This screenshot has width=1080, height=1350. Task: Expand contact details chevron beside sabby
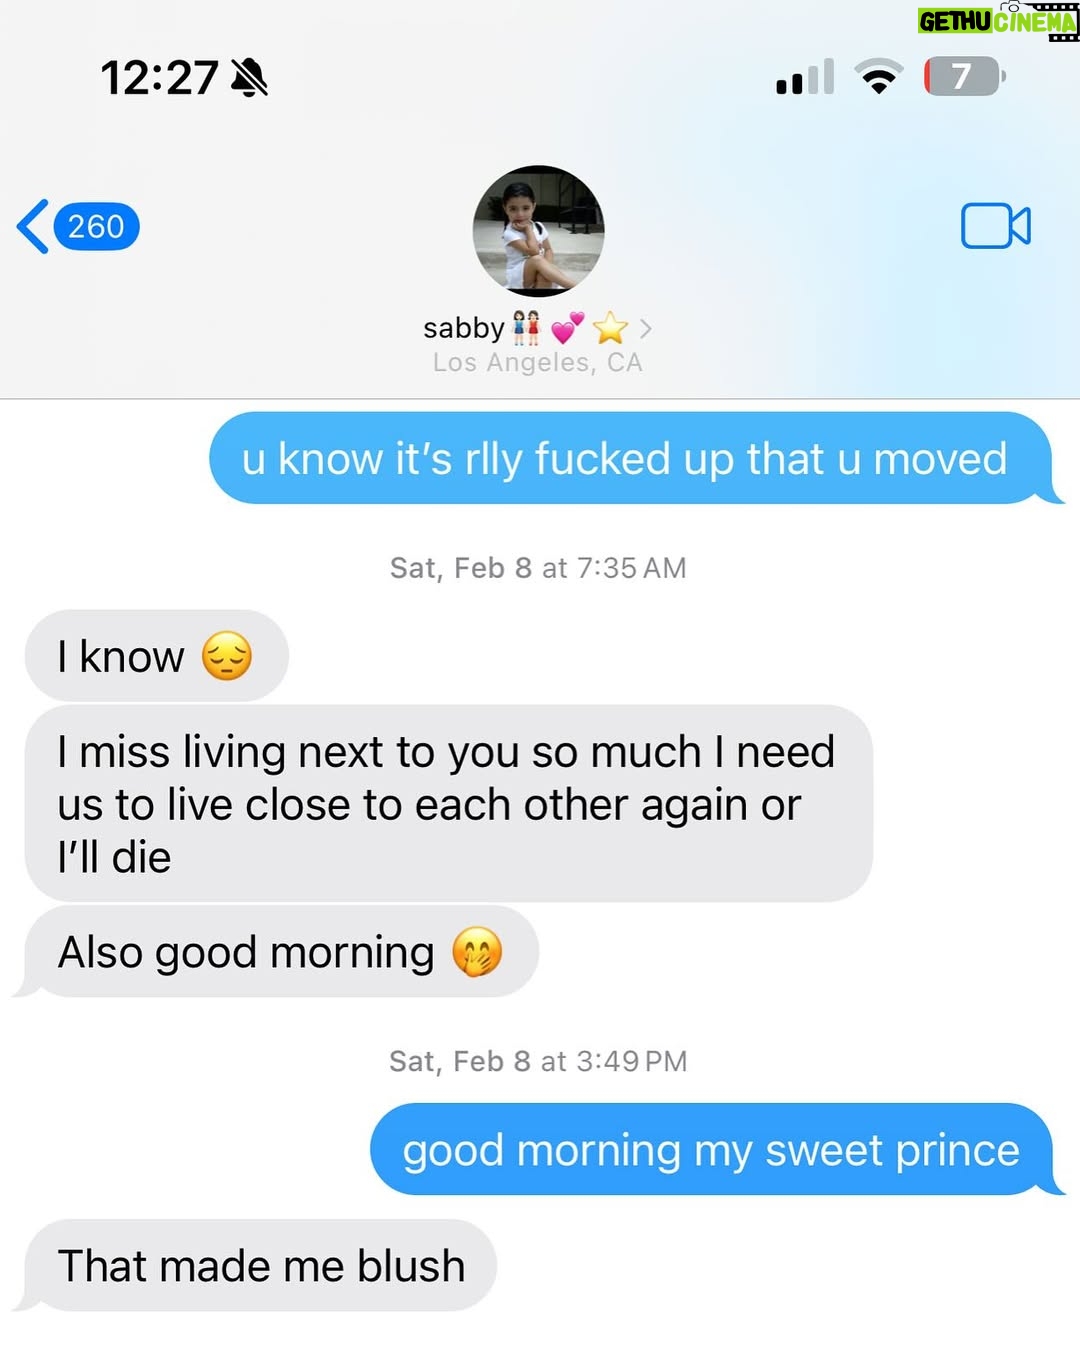[646, 328]
